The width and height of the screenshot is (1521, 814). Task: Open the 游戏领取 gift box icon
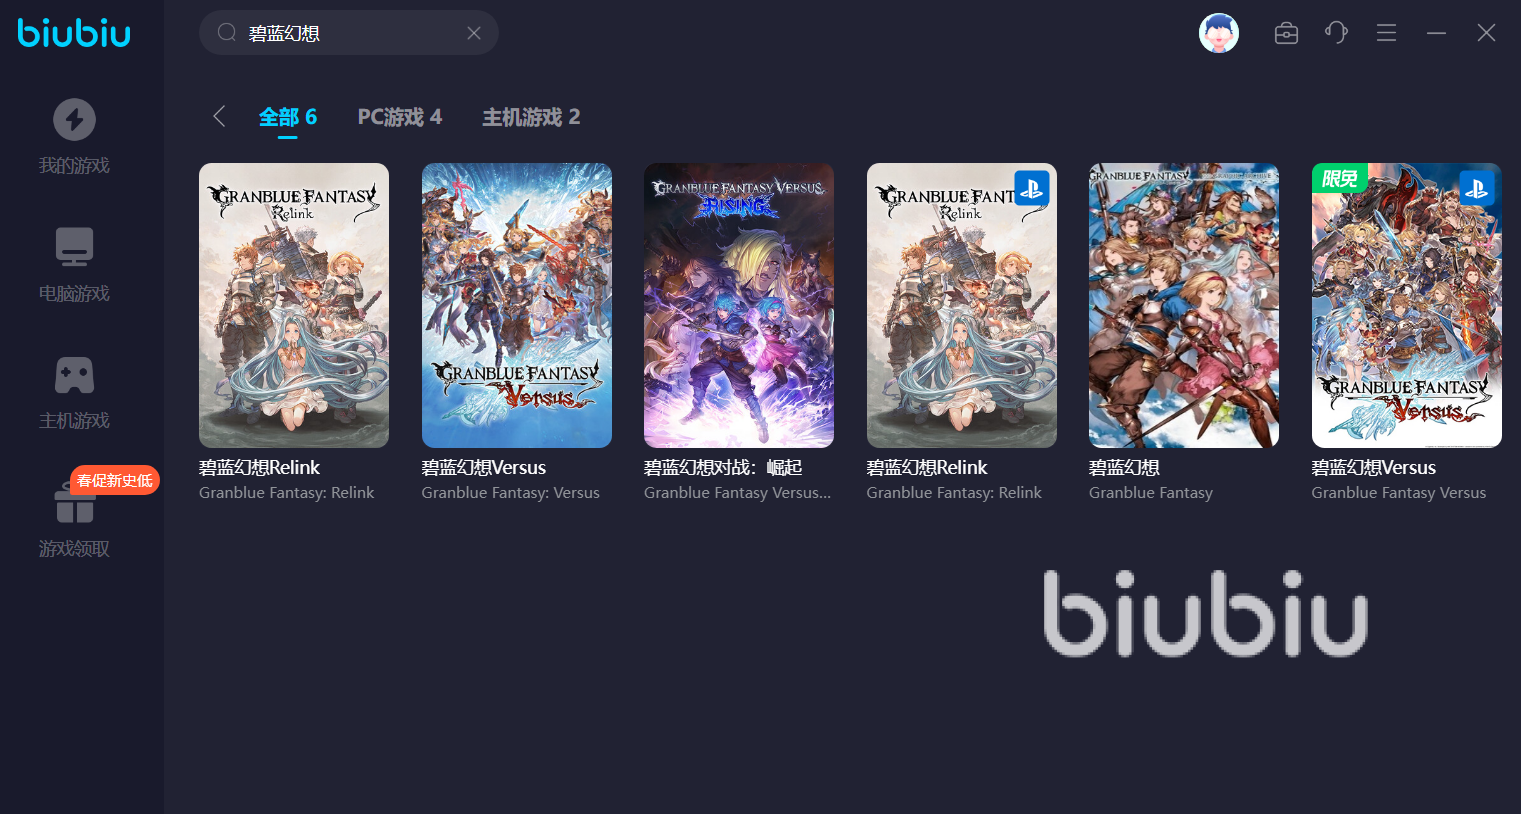coord(74,503)
